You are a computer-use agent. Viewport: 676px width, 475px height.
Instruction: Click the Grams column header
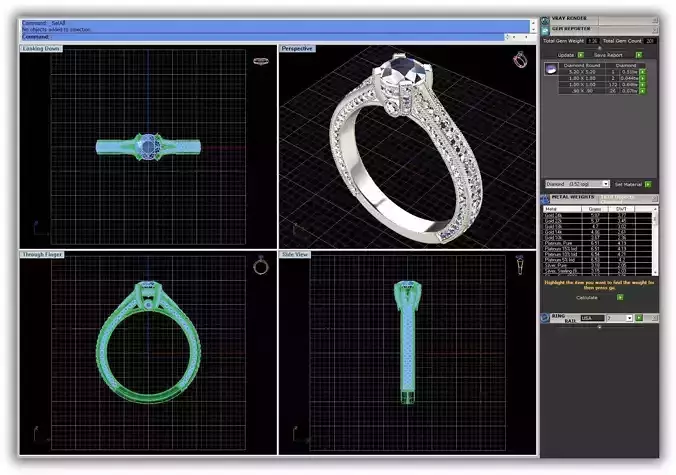(595, 209)
